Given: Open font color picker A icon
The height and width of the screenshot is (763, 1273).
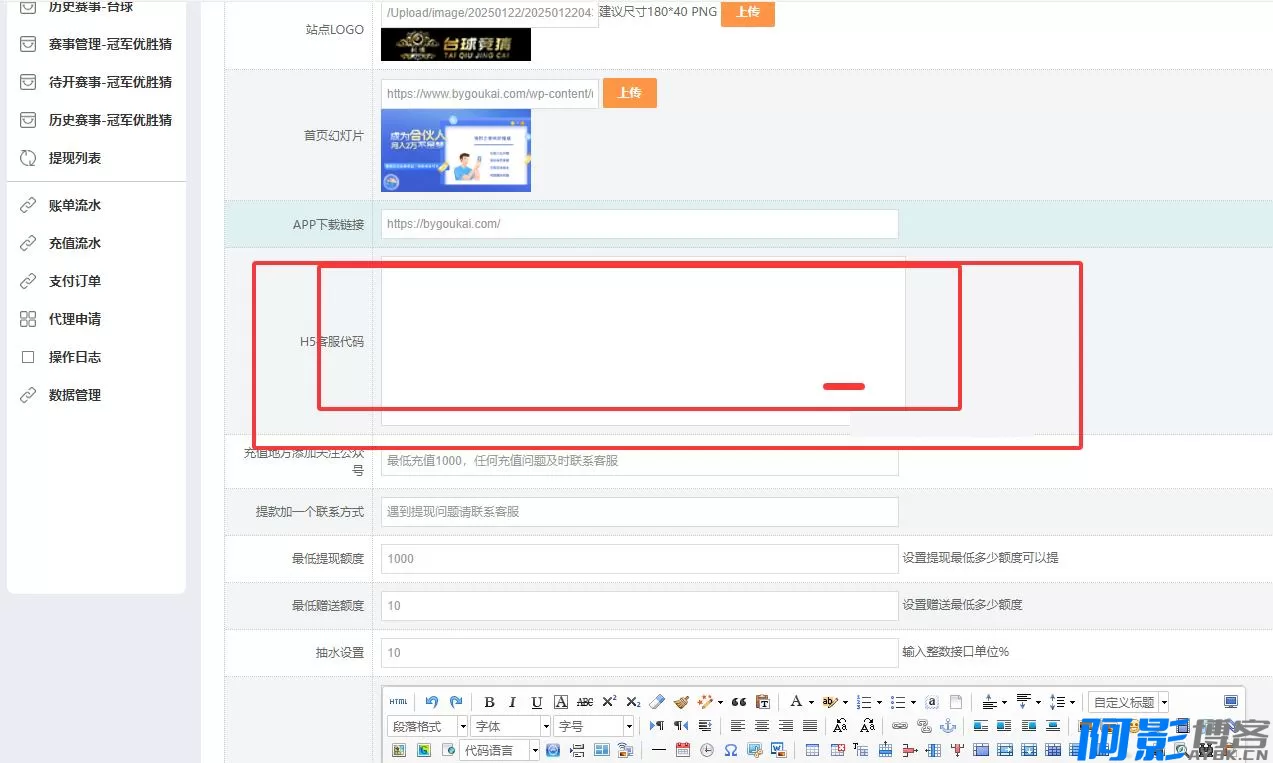Looking at the screenshot, I should (796, 702).
